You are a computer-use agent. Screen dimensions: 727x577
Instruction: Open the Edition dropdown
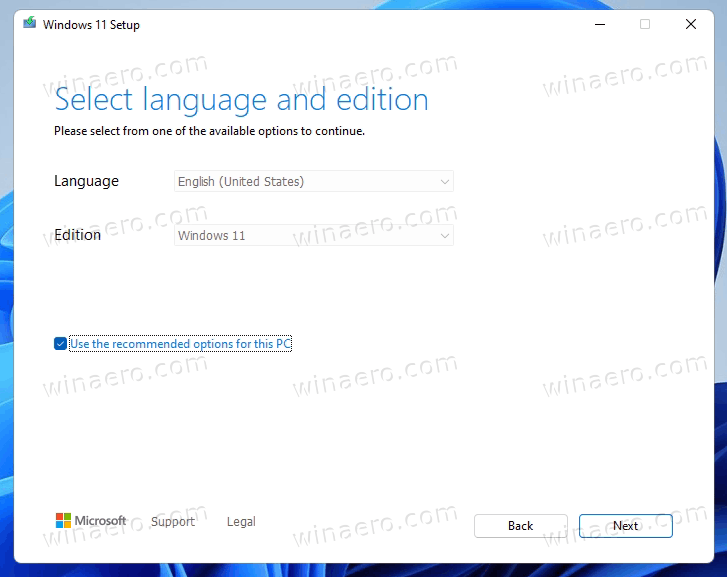coord(314,235)
